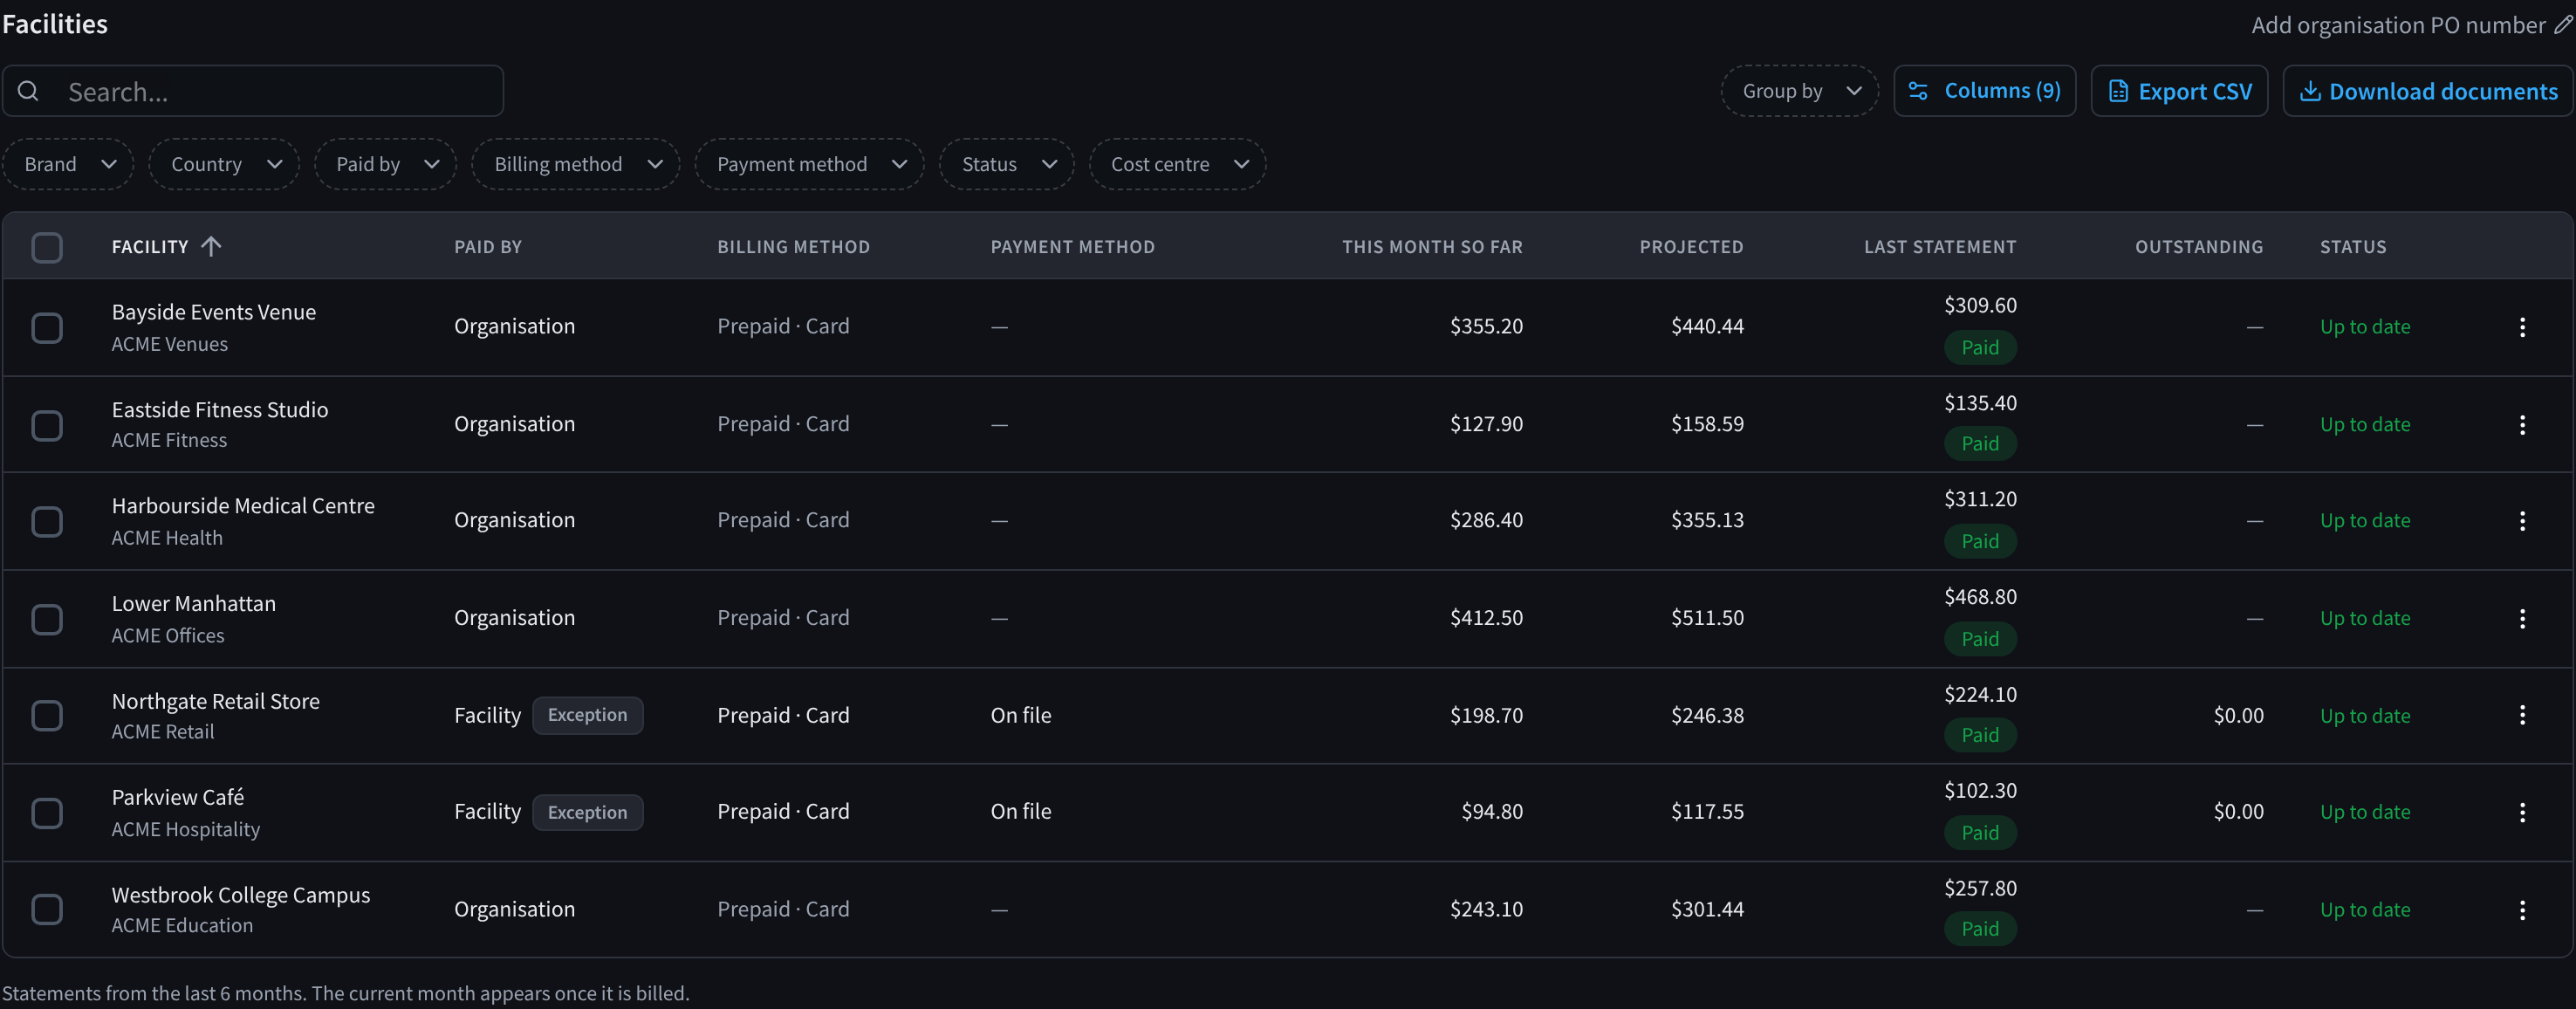Open row menu for Lower Manhattan

2521,618
